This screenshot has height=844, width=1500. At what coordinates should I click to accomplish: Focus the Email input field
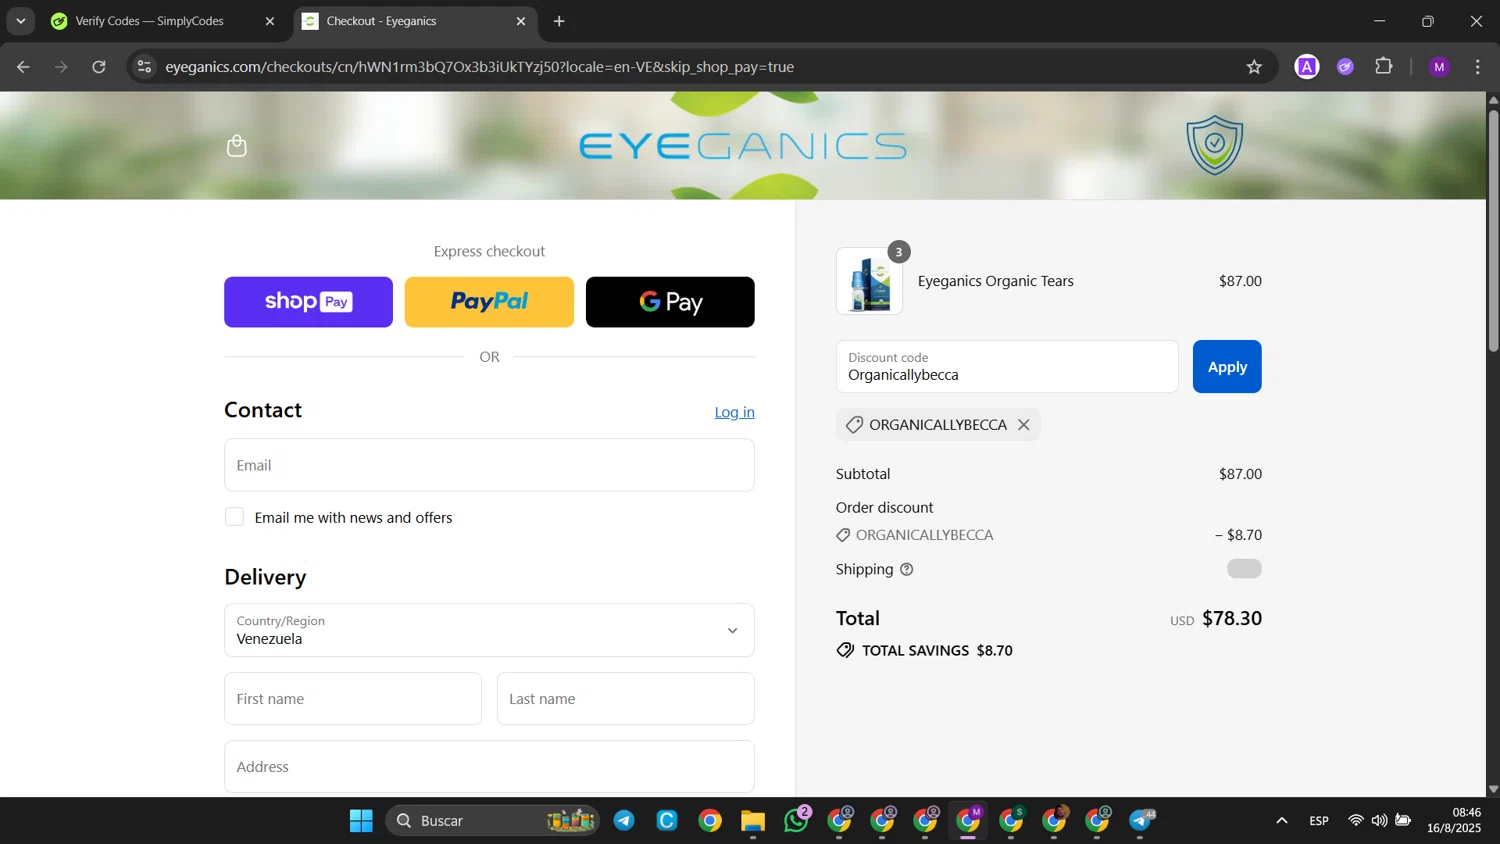(x=489, y=465)
